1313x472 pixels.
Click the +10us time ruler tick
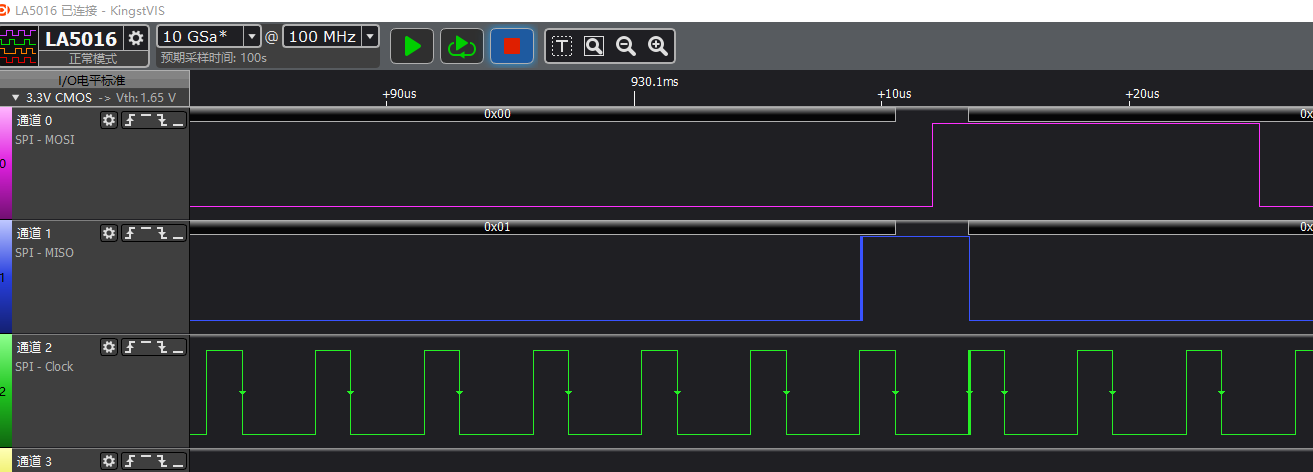[895, 94]
